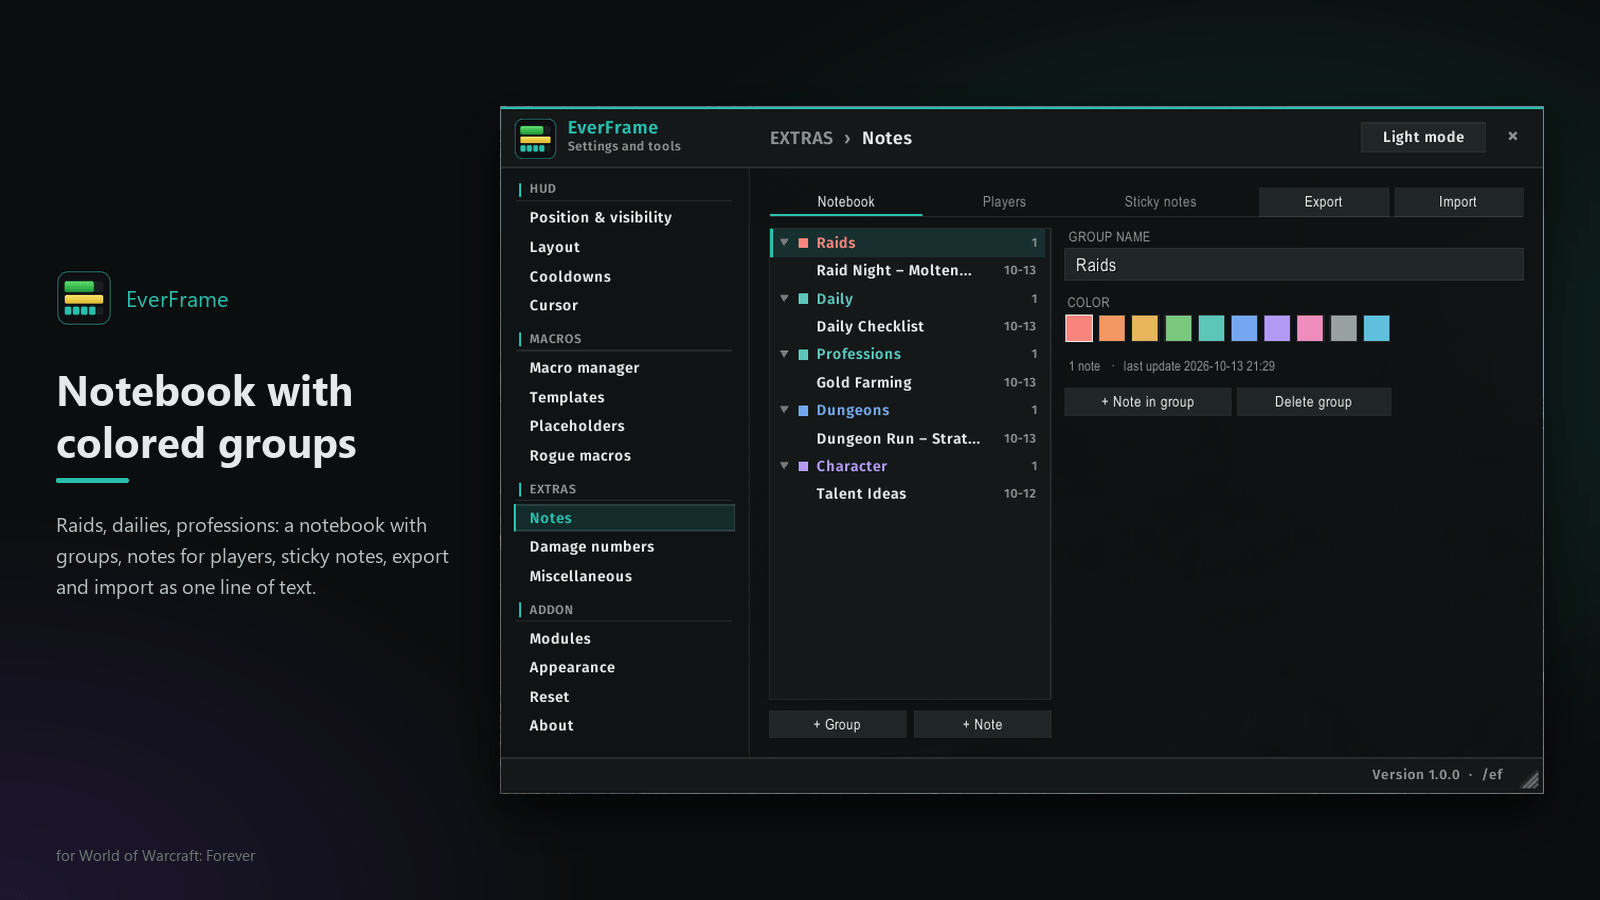1600x900 pixels.
Task: Collapse the Character group arrow
Action: [784, 466]
